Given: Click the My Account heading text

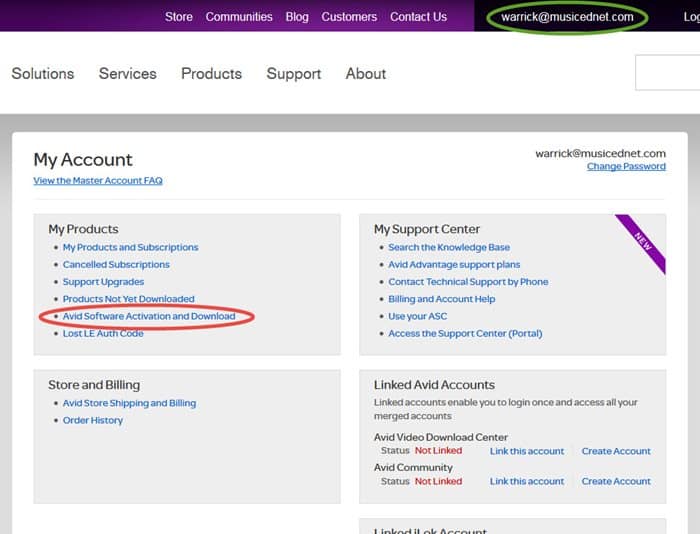Looking at the screenshot, I should pyautogui.click(x=83, y=160).
